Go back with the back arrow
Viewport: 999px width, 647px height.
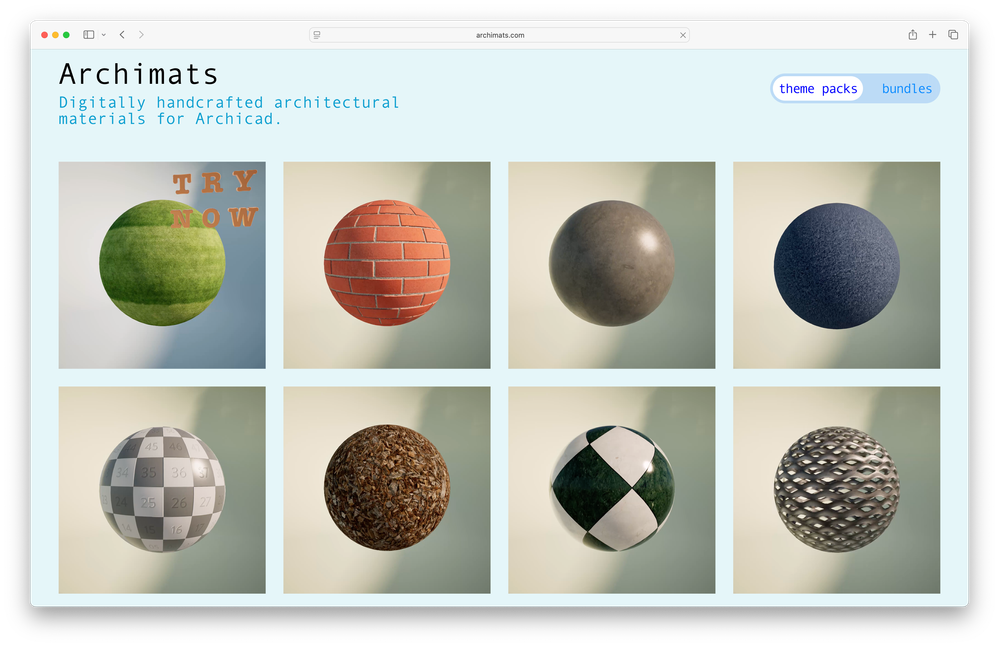click(122, 34)
